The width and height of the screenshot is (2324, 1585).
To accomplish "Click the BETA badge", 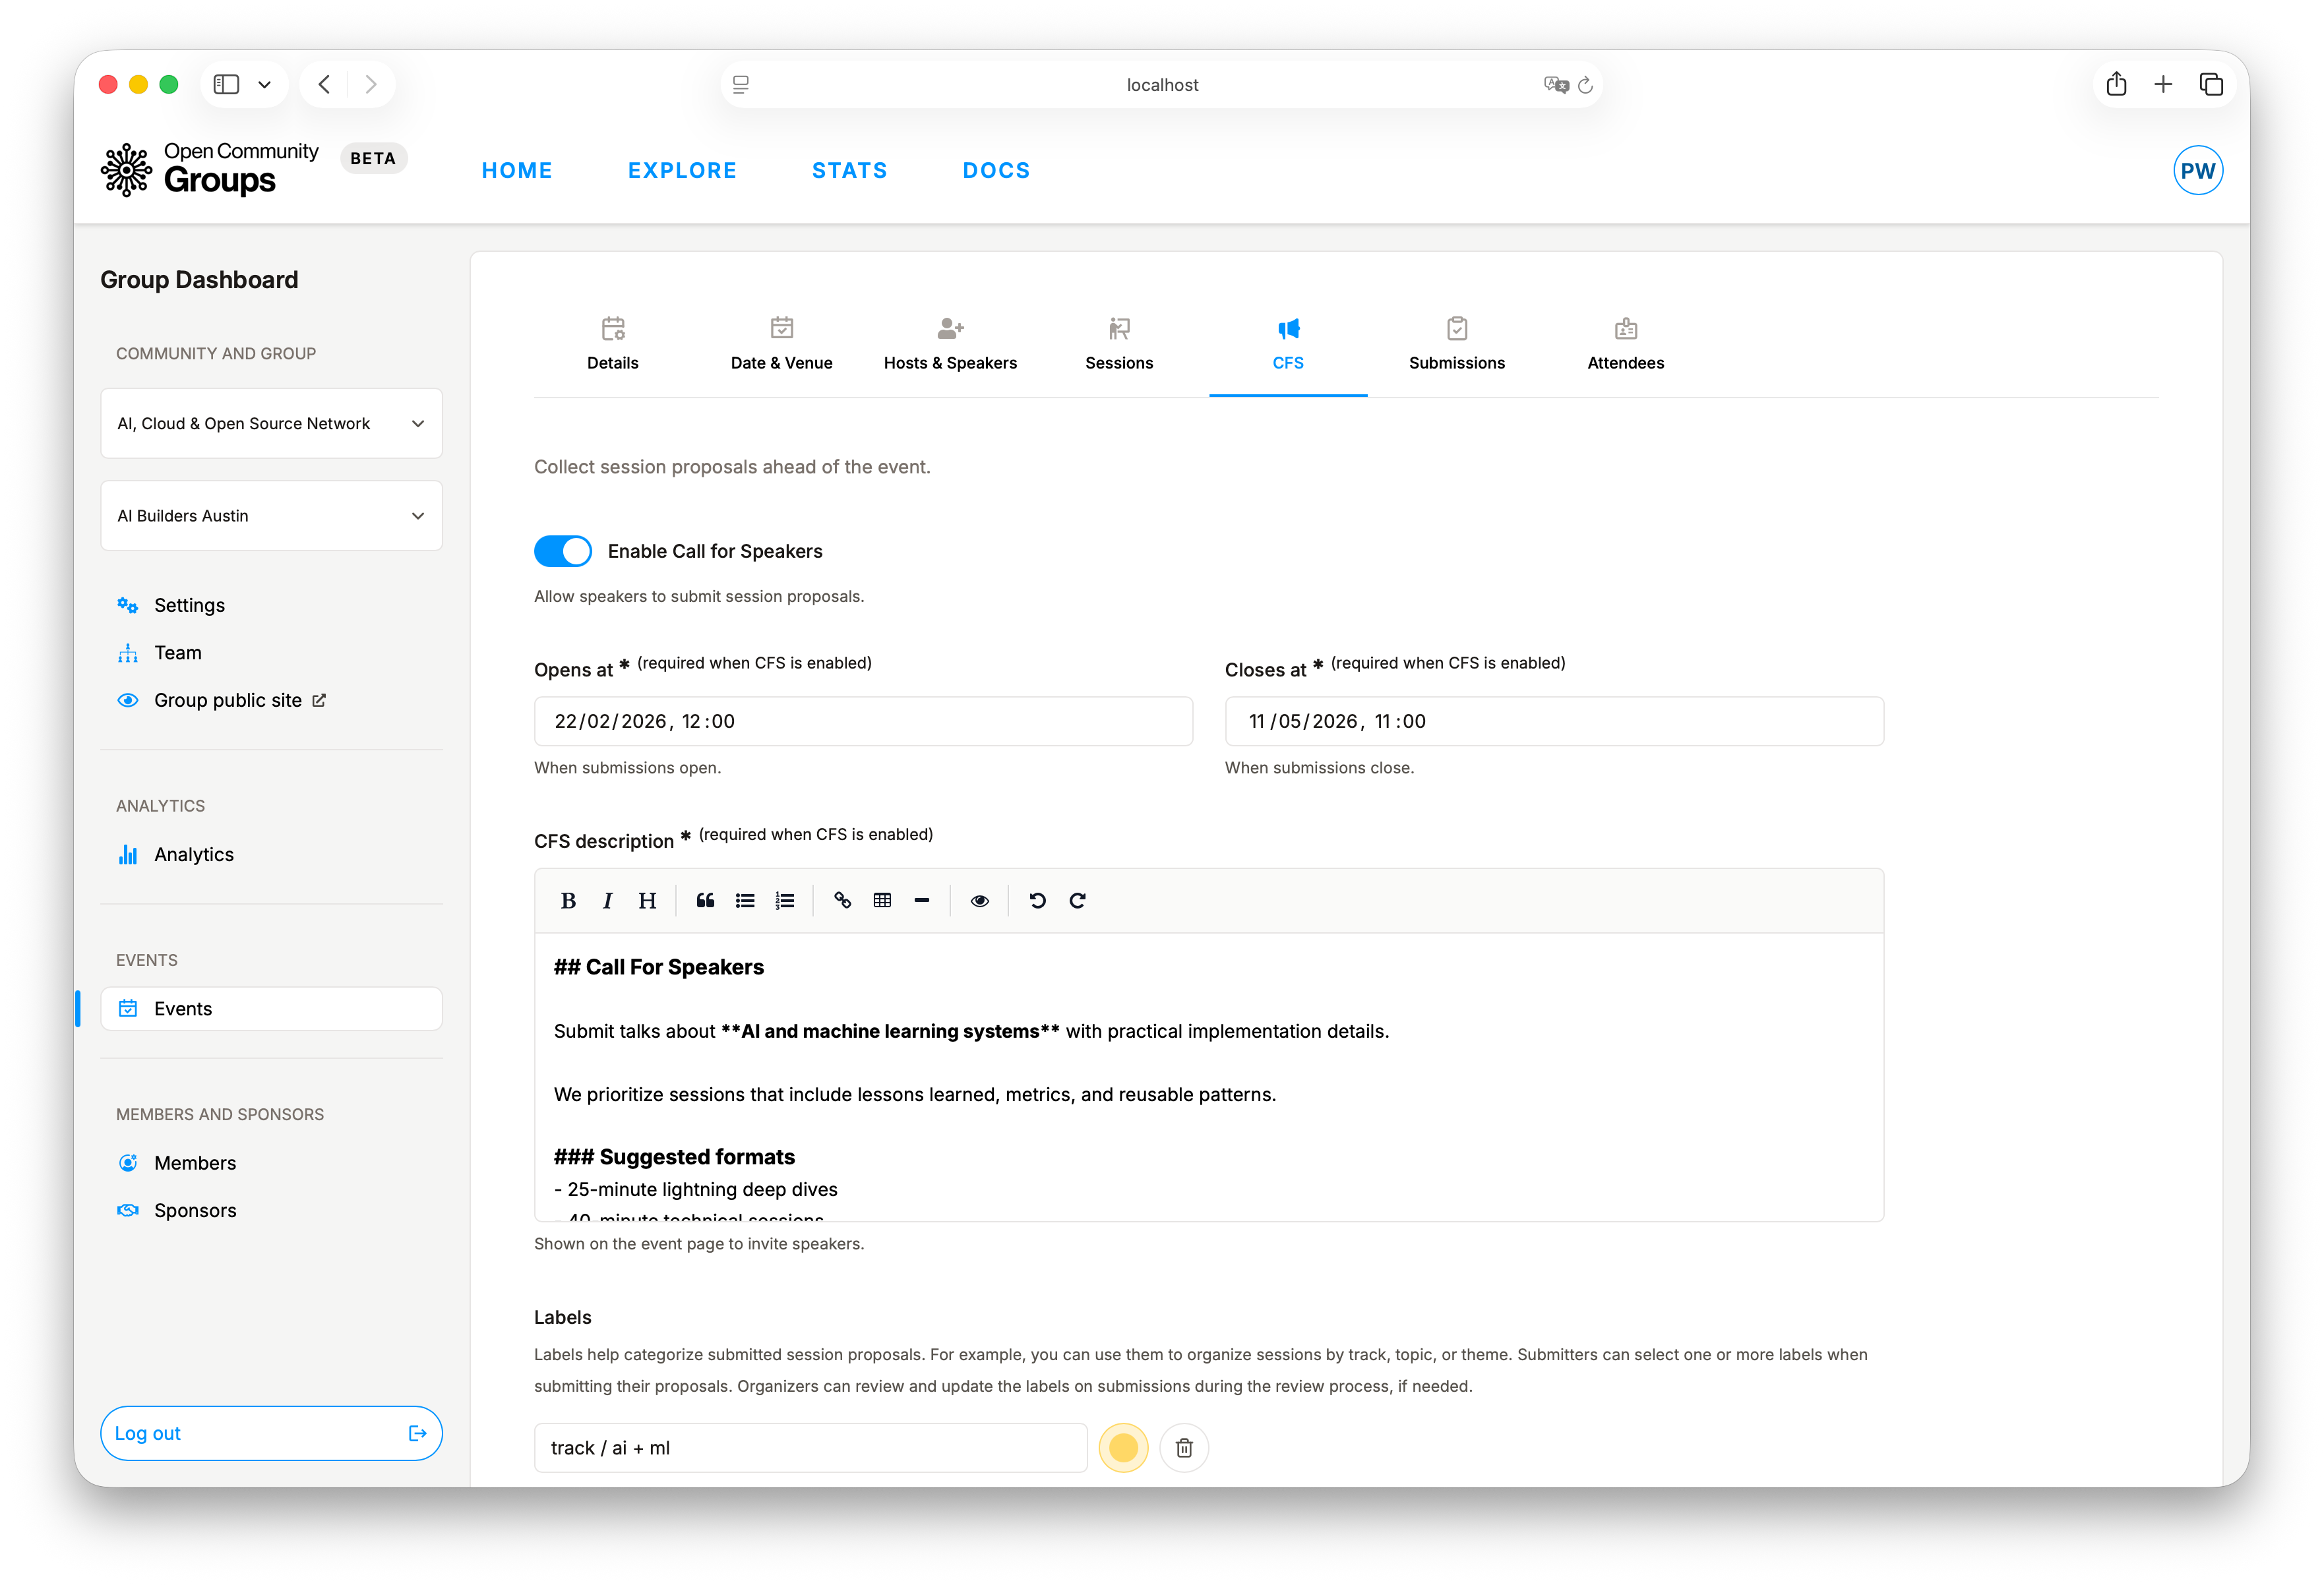I will click(x=373, y=159).
